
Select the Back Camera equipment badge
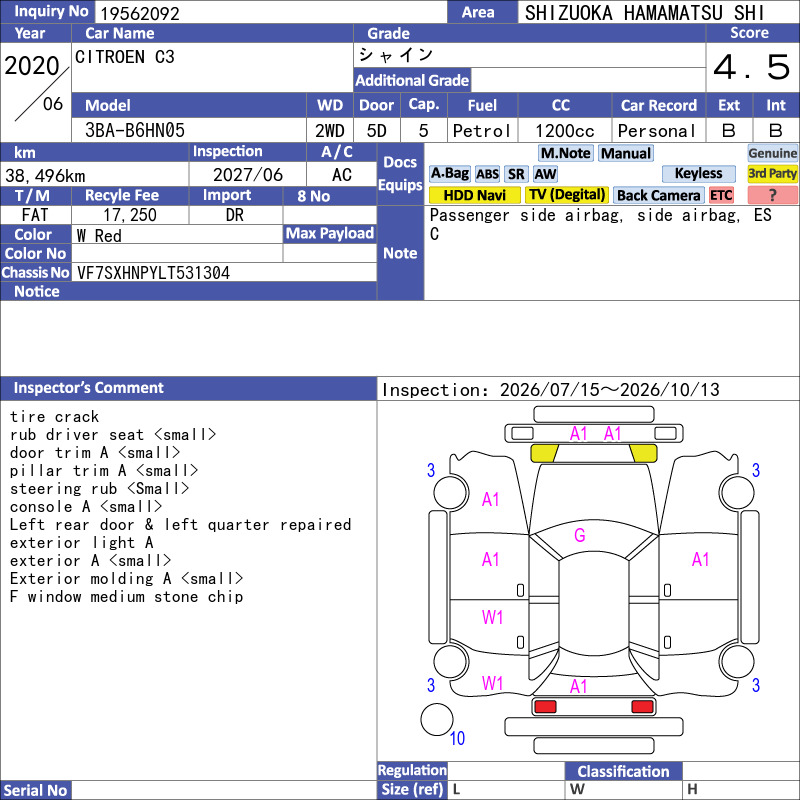pyautogui.click(x=658, y=195)
